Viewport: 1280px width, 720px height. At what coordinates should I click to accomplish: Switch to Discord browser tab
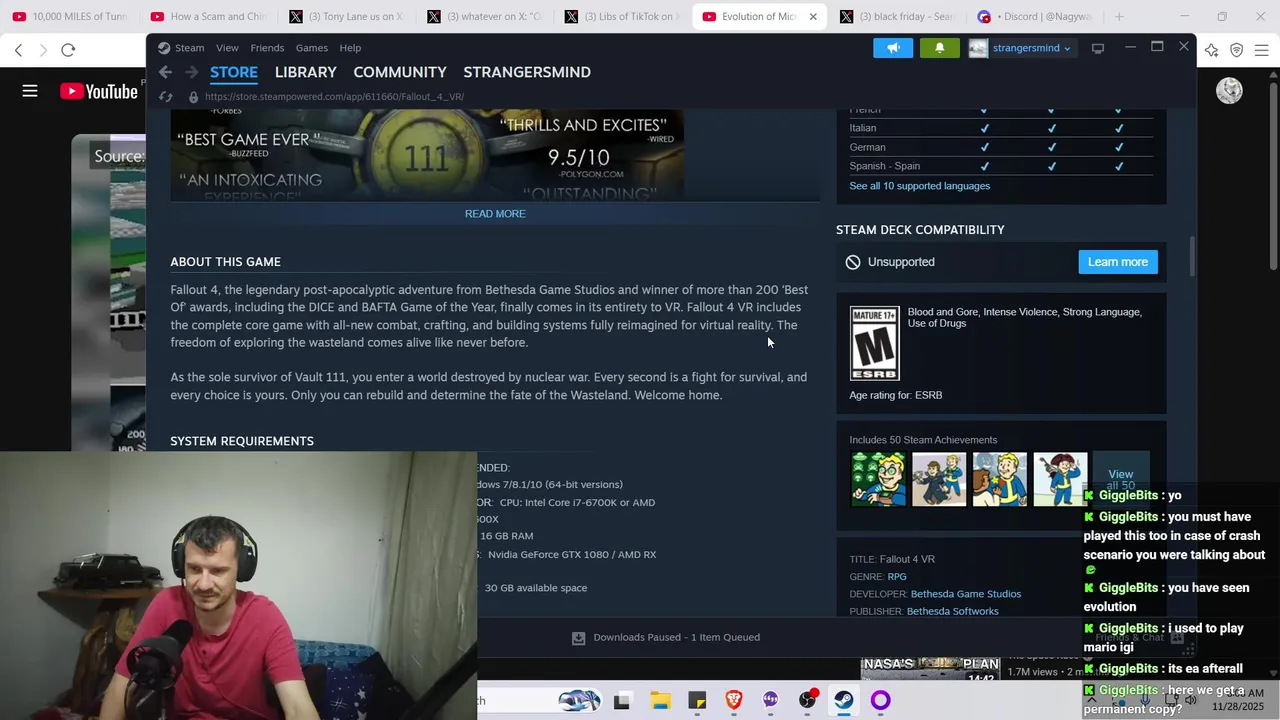[1036, 17]
